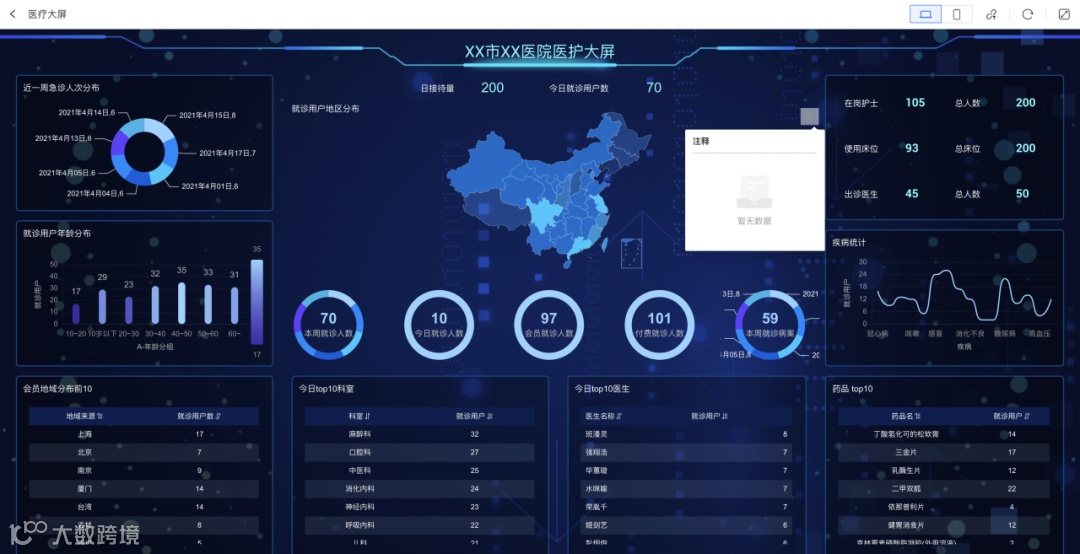1080x554 pixels.
Task: Click the 丁酸氢化可的松软膏 drug row
Action: pyautogui.click(x=944, y=434)
